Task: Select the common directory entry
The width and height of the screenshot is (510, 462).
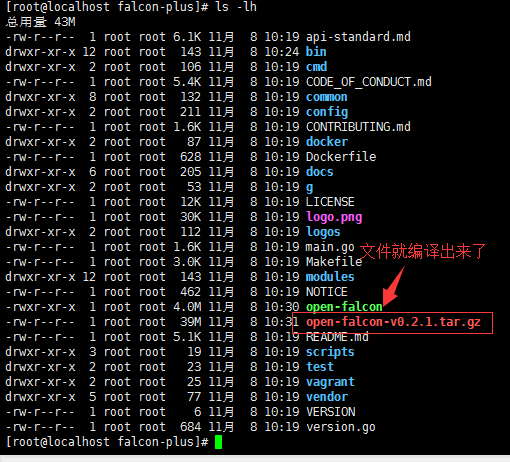Action: [x=327, y=97]
